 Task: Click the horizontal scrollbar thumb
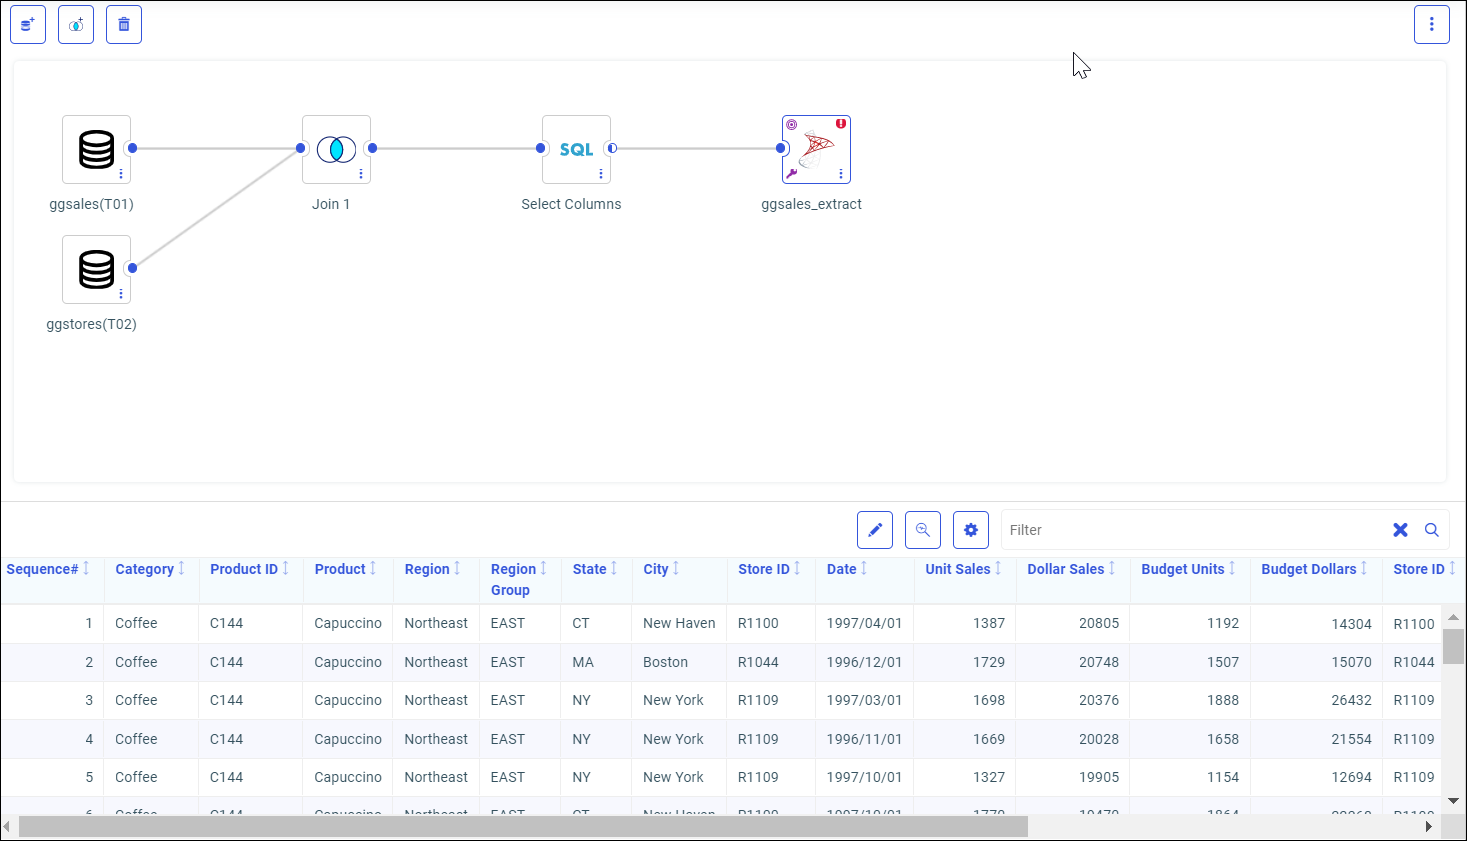[x=523, y=827]
